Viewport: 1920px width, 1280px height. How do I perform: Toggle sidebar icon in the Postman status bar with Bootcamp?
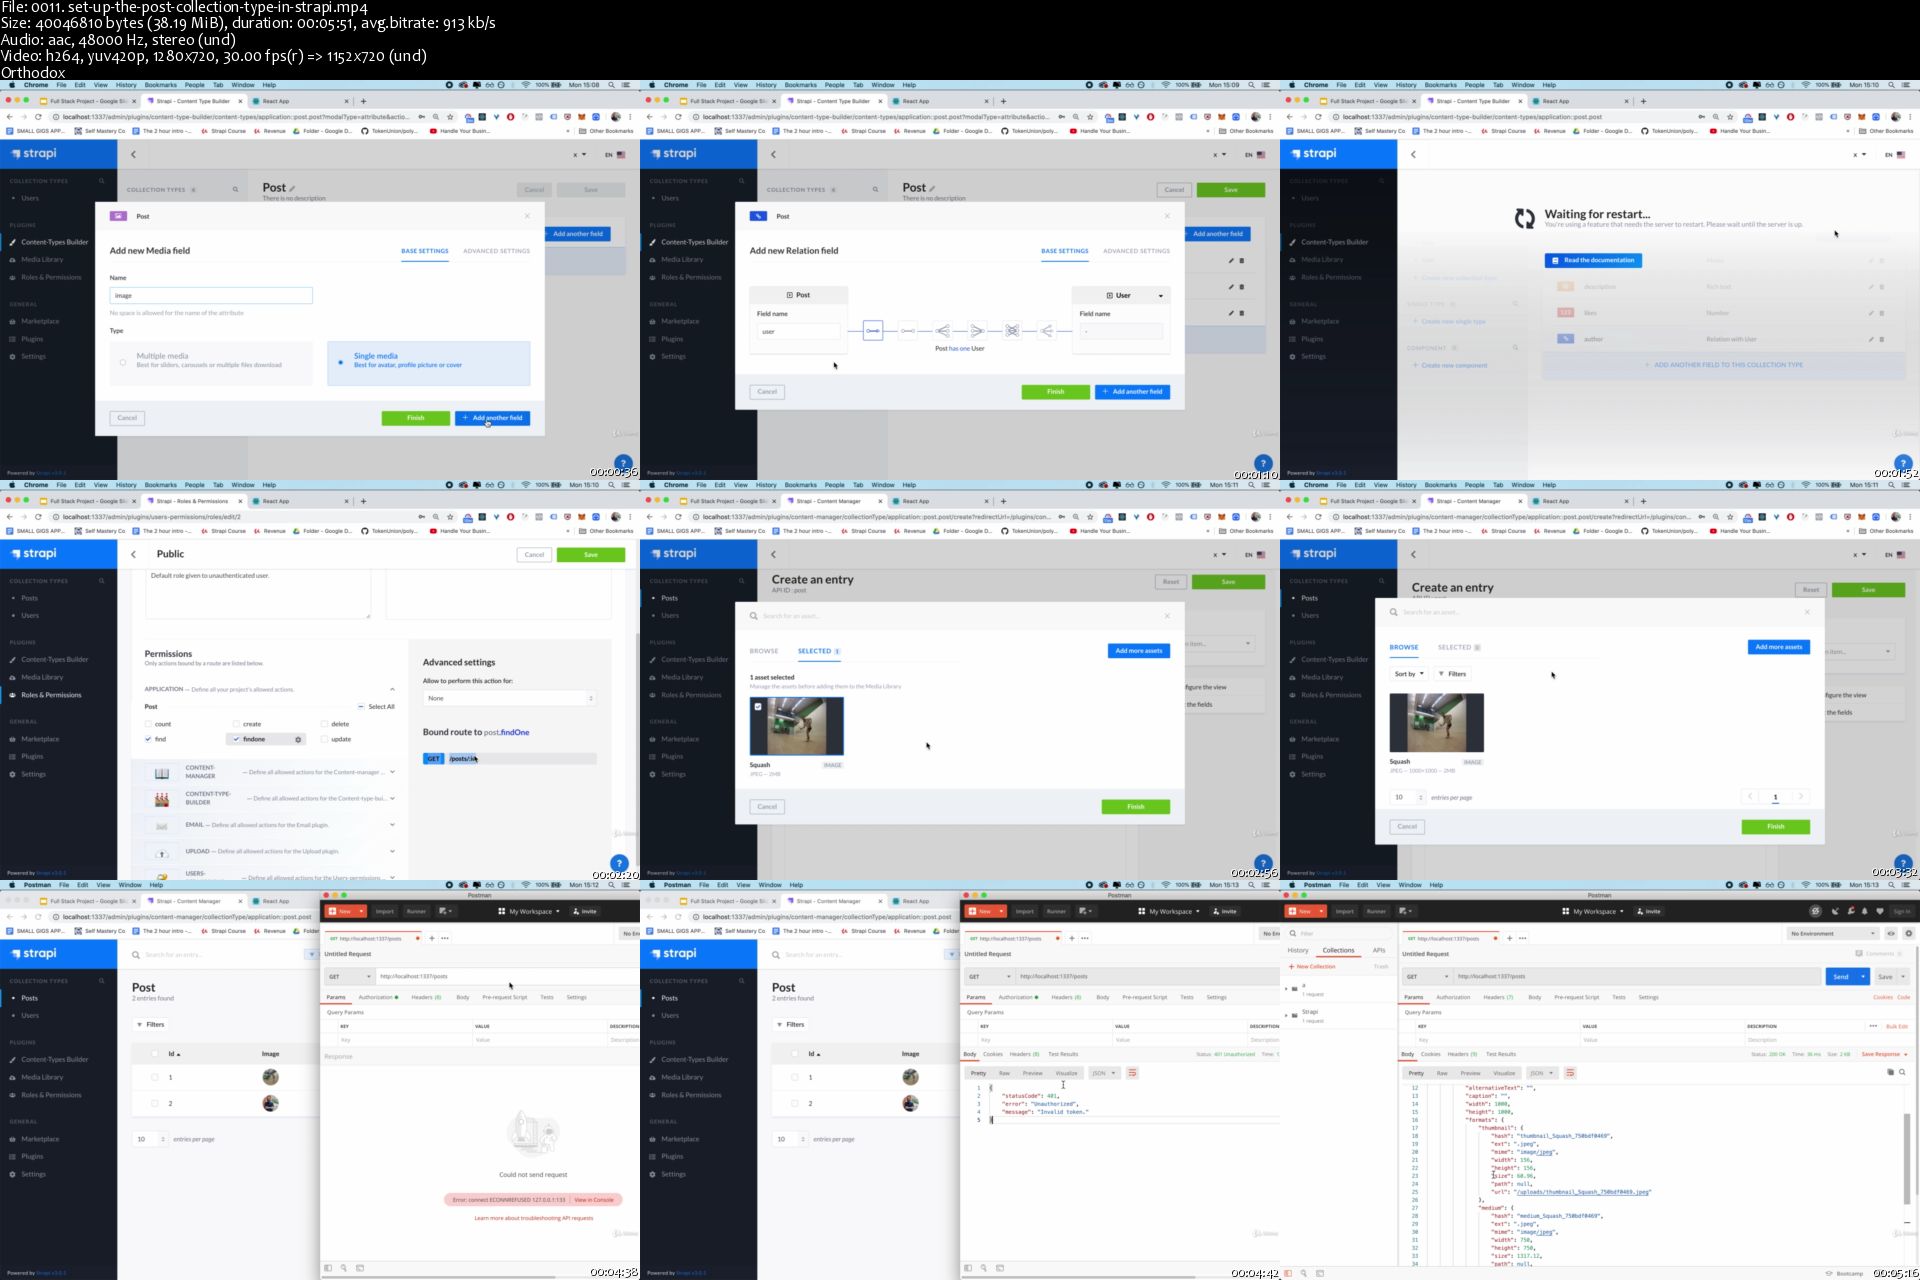(1288, 1273)
